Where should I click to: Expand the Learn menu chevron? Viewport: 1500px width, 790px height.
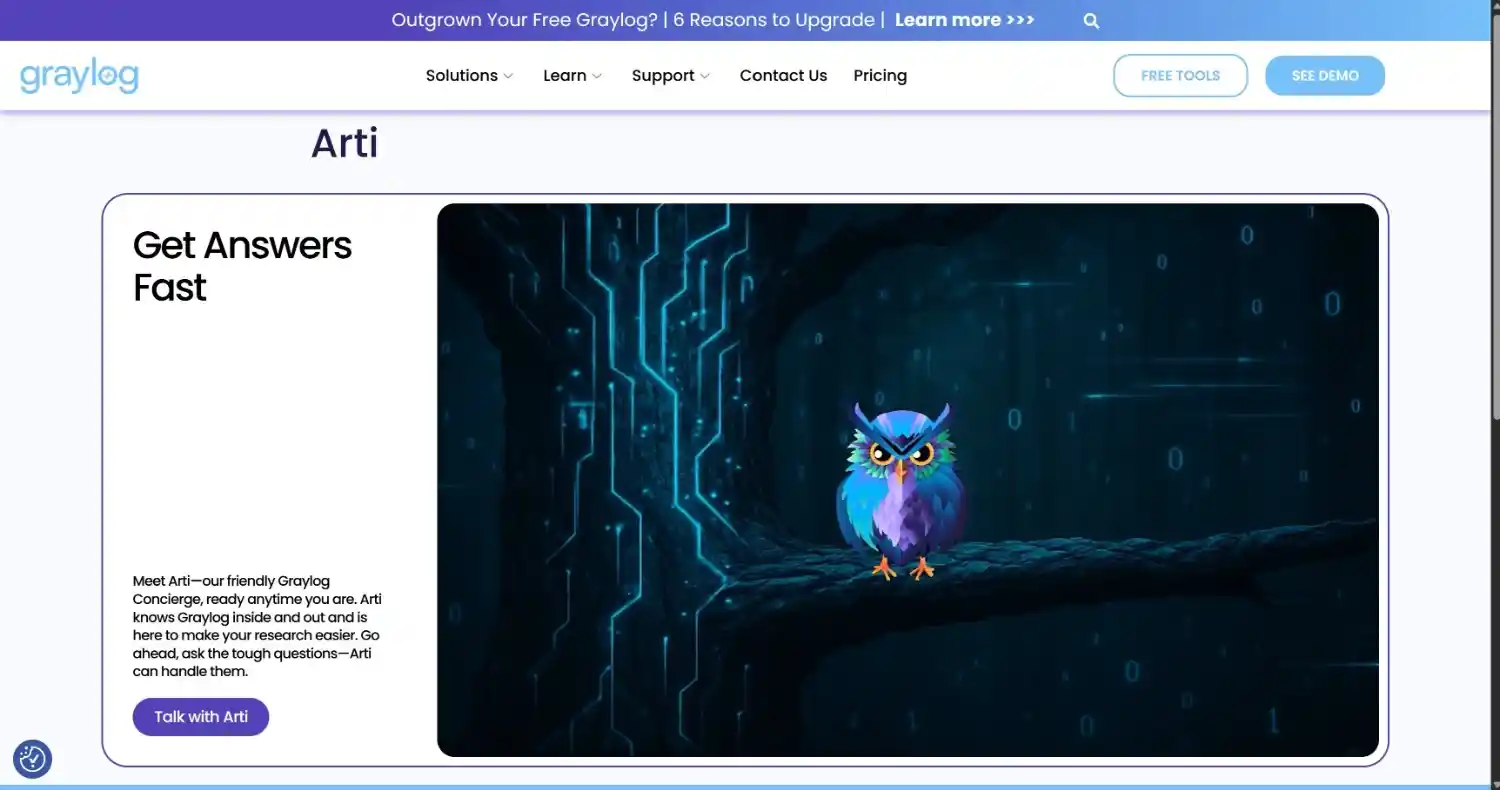(x=597, y=76)
